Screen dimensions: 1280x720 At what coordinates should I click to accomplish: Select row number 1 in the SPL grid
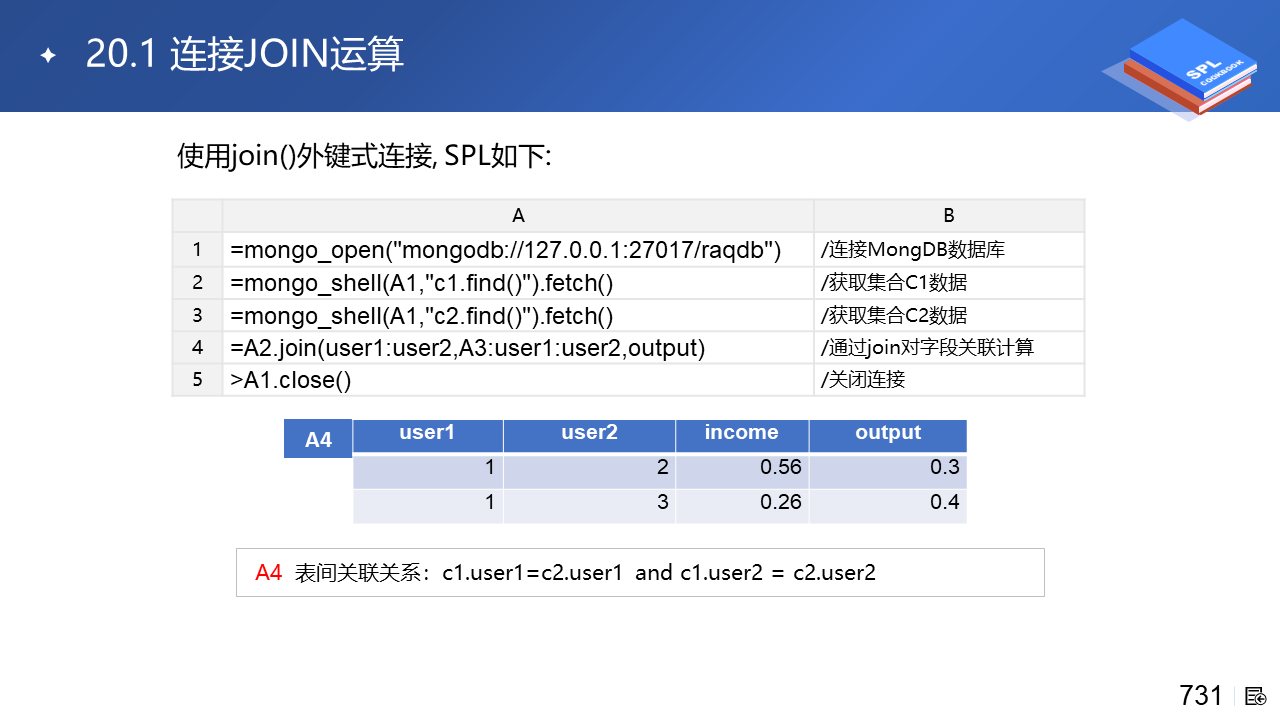197,250
